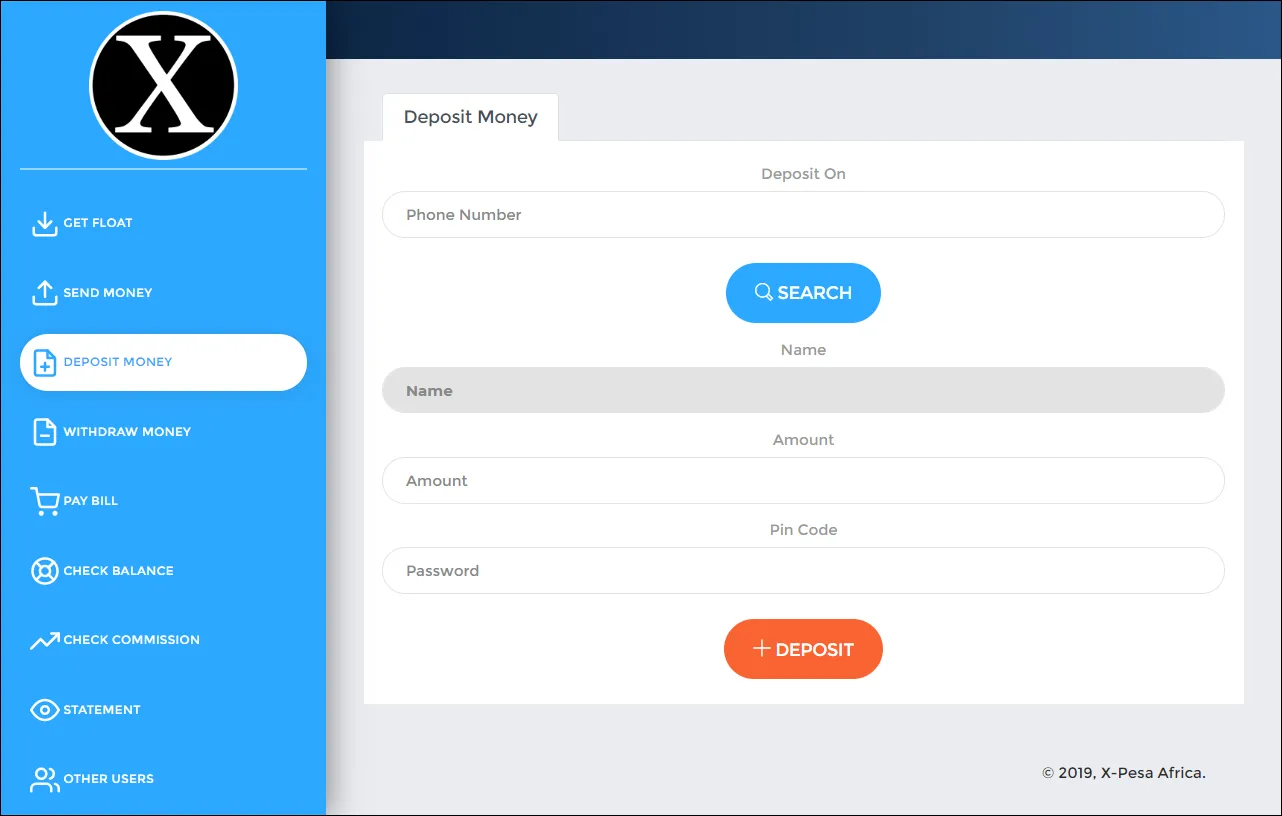The height and width of the screenshot is (816, 1282).
Task: Focus the Phone Number input field
Action: [803, 214]
